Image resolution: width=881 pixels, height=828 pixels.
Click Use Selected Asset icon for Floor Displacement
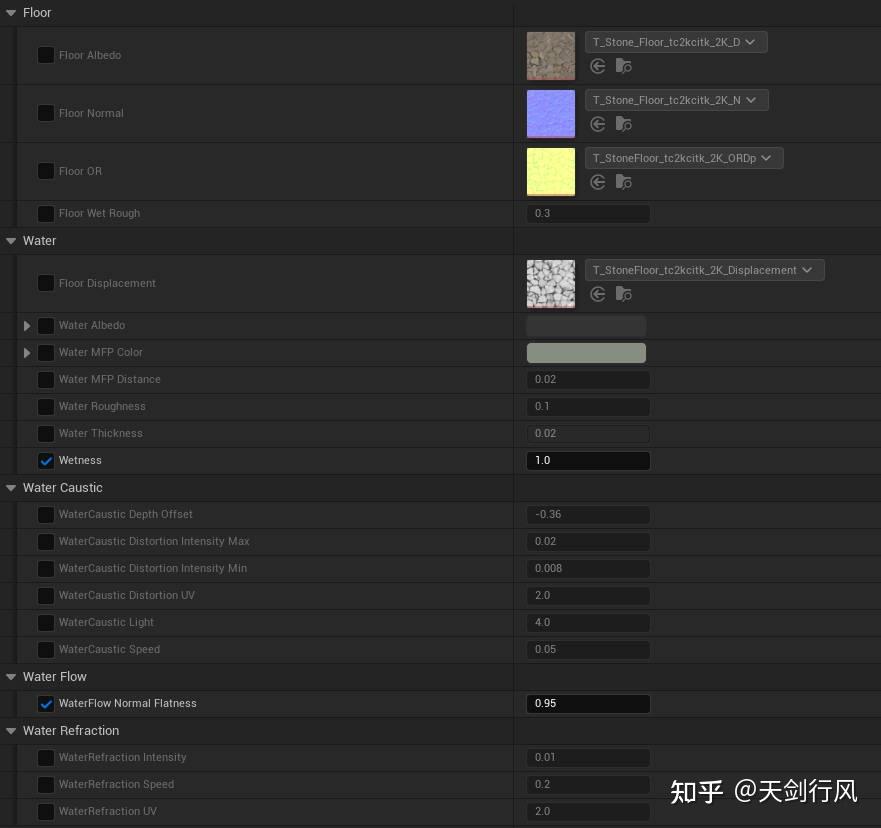coord(597,294)
